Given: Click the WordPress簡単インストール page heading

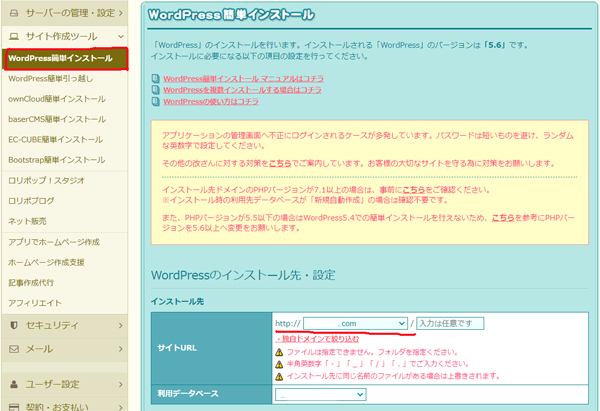Looking at the screenshot, I should (x=231, y=15).
